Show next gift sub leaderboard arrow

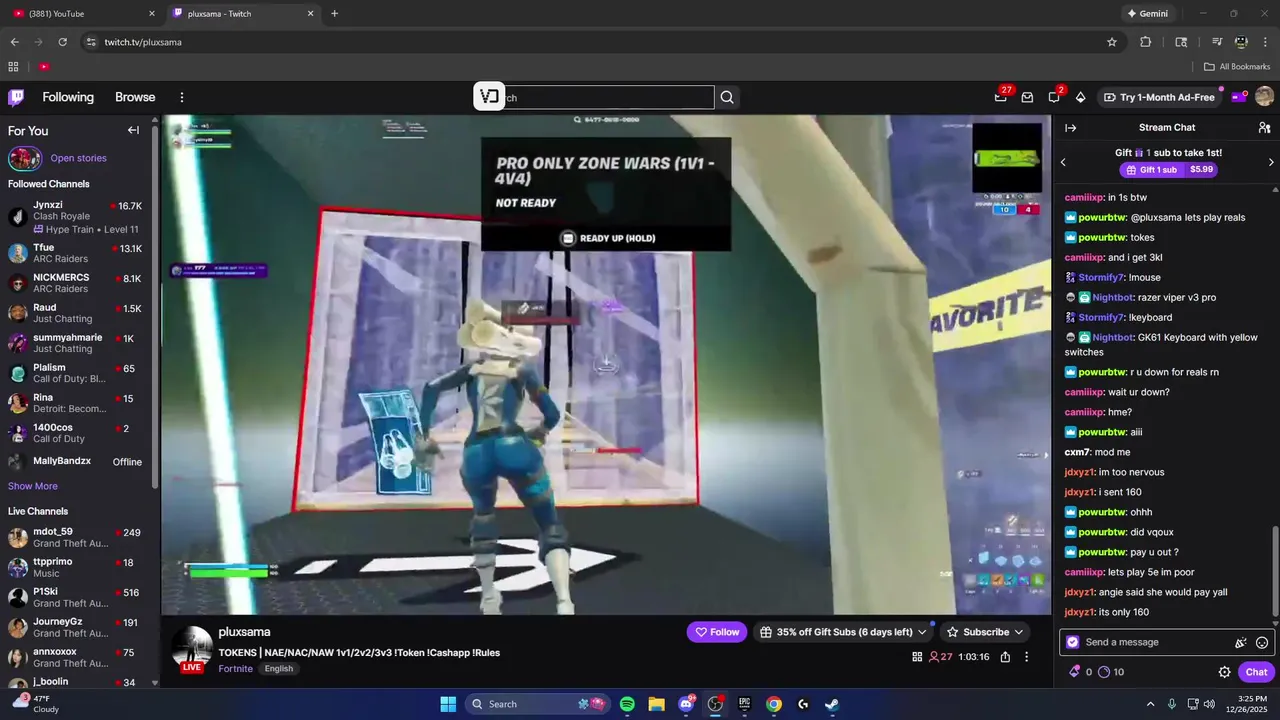1271,162
